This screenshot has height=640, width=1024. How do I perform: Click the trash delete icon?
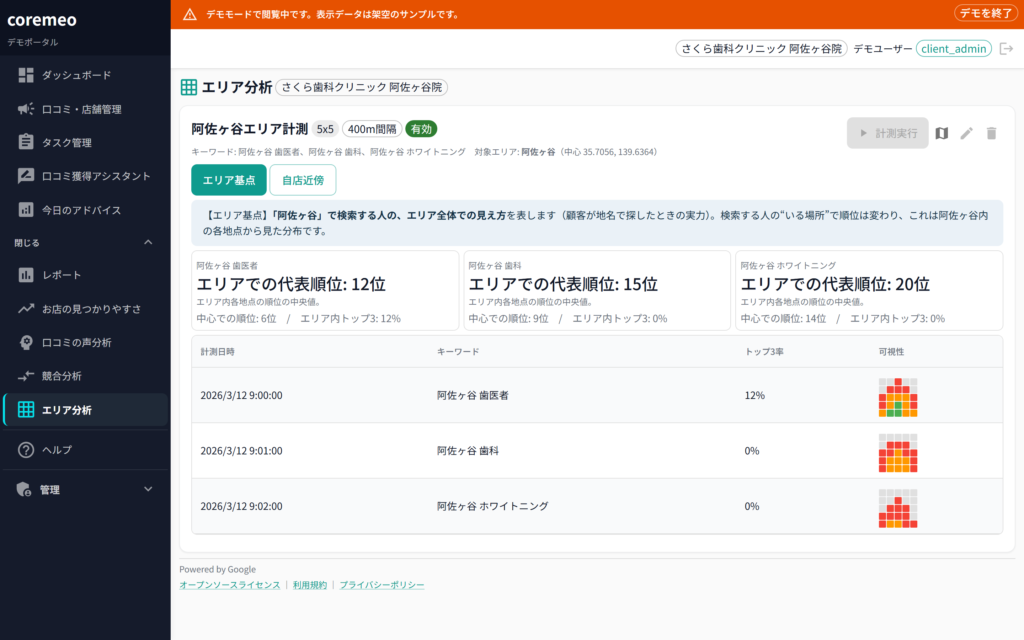pos(991,133)
